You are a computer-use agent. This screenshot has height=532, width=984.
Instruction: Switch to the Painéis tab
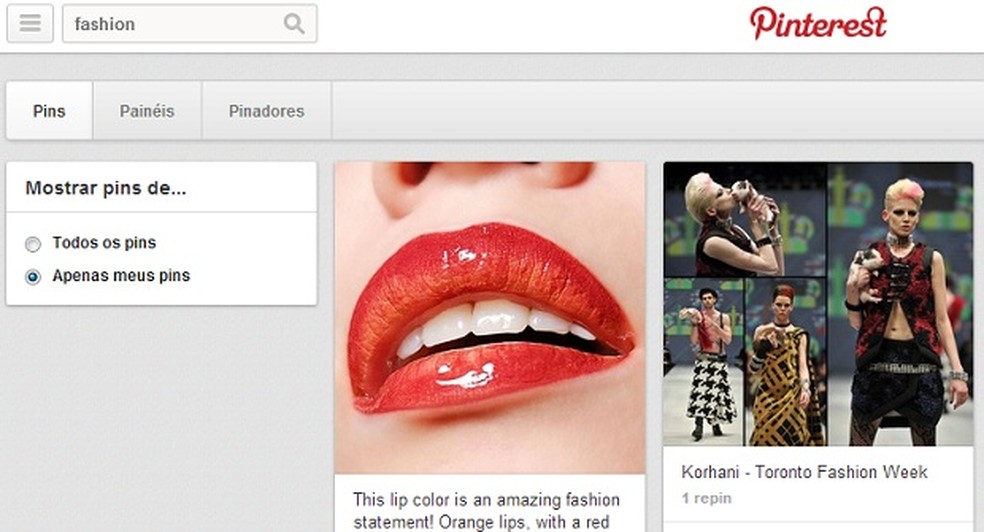[x=147, y=111]
